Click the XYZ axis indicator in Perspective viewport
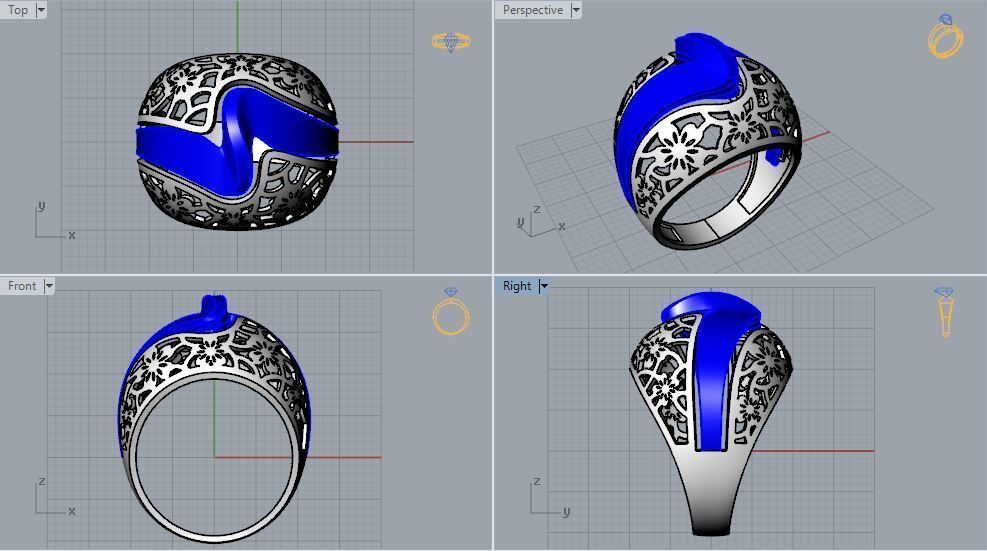The width and height of the screenshot is (987, 551). tap(540, 222)
